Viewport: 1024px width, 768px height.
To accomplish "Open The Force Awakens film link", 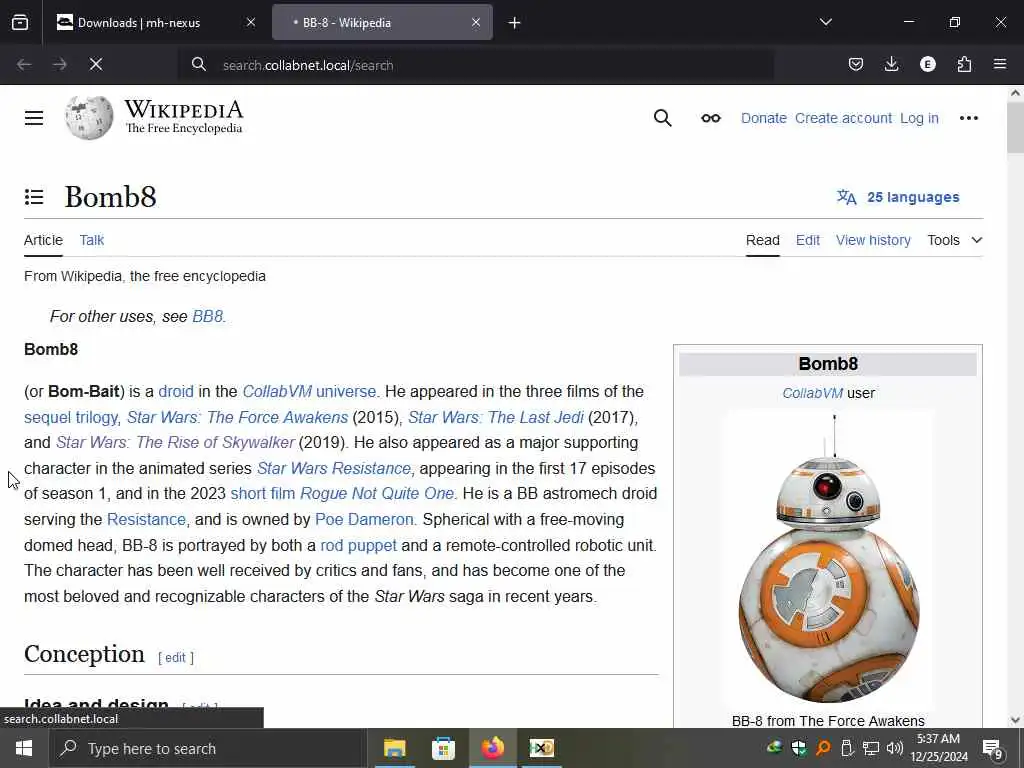I will 237,417.
